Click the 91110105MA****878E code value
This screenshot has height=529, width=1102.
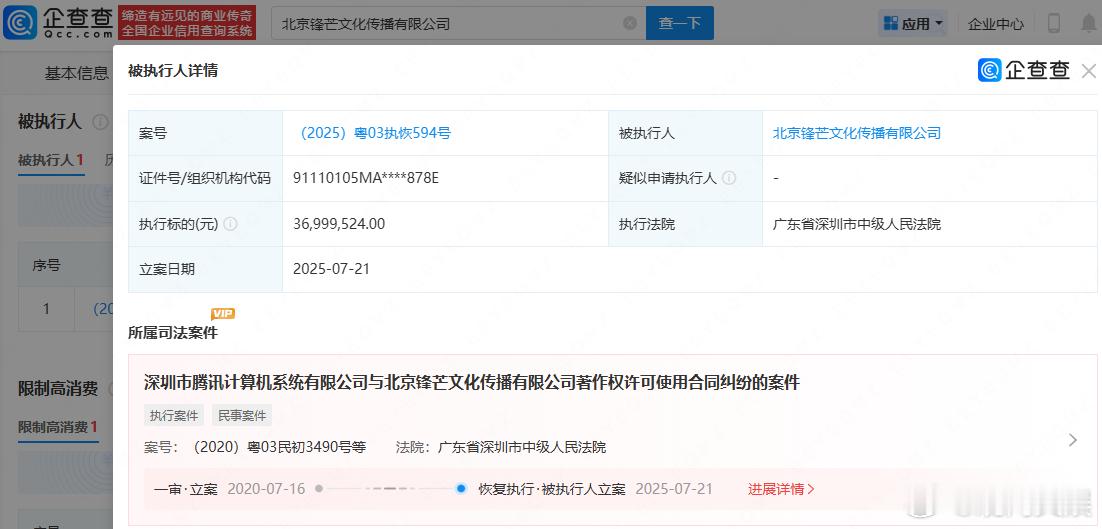pos(365,178)
